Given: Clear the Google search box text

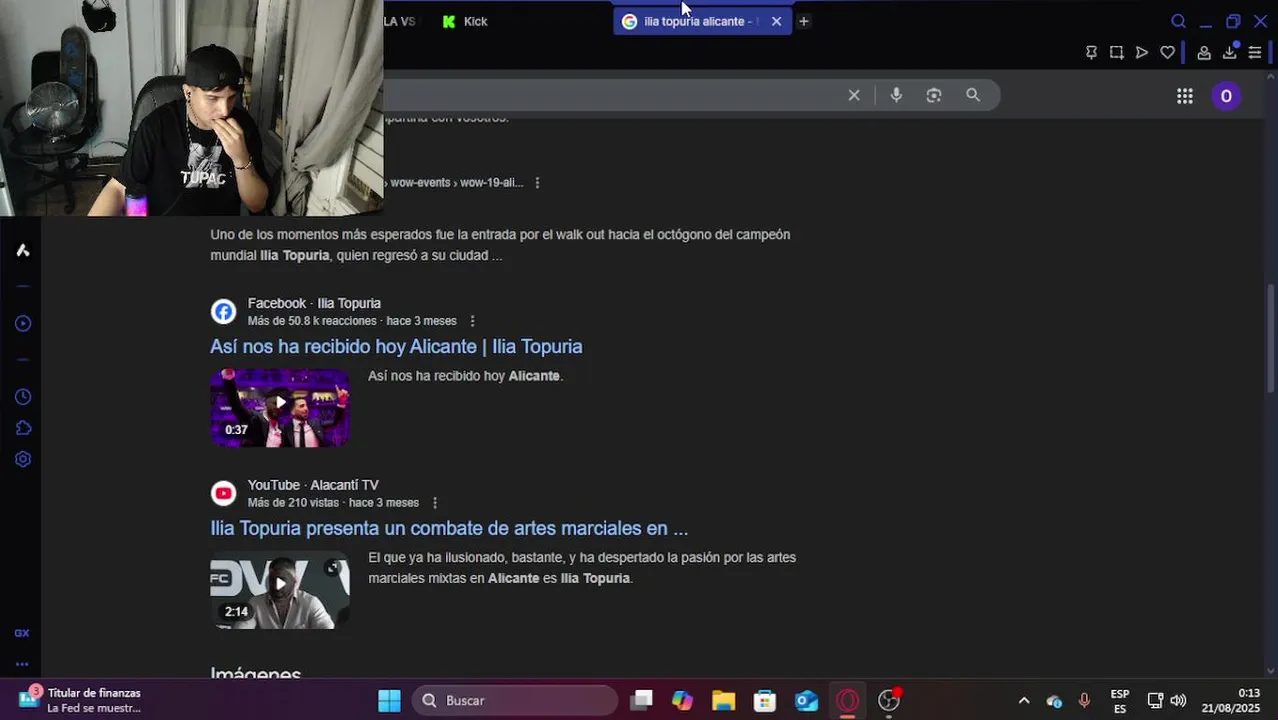Looking at the screenshot, I should (854, 95).
